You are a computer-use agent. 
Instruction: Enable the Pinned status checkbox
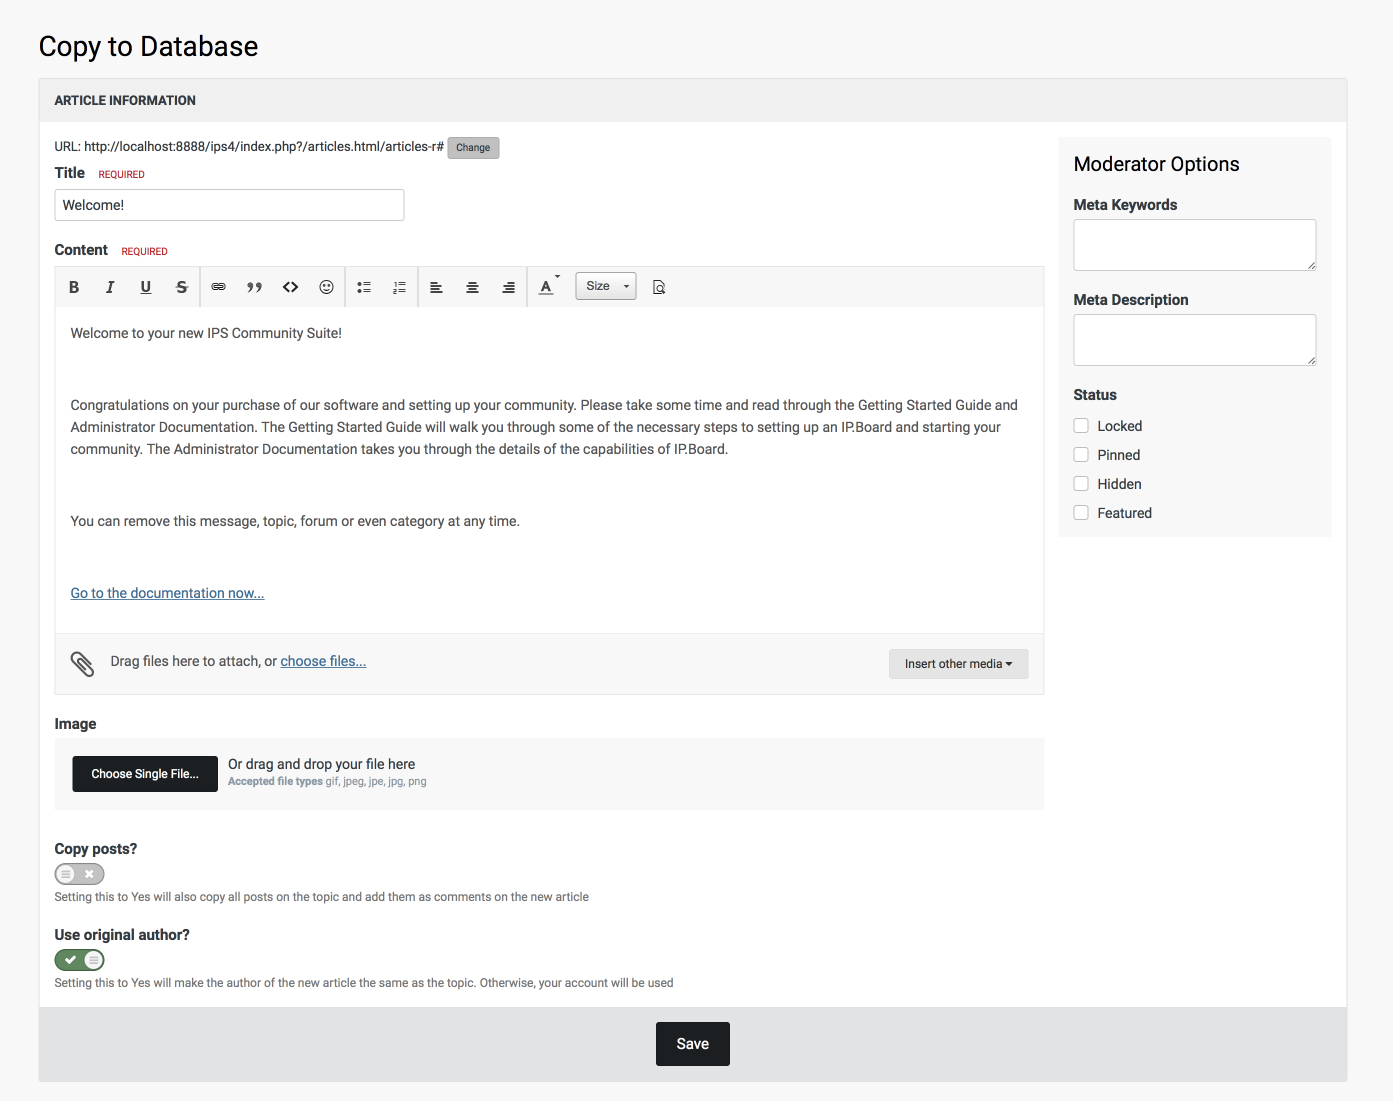click(1081, 455)
